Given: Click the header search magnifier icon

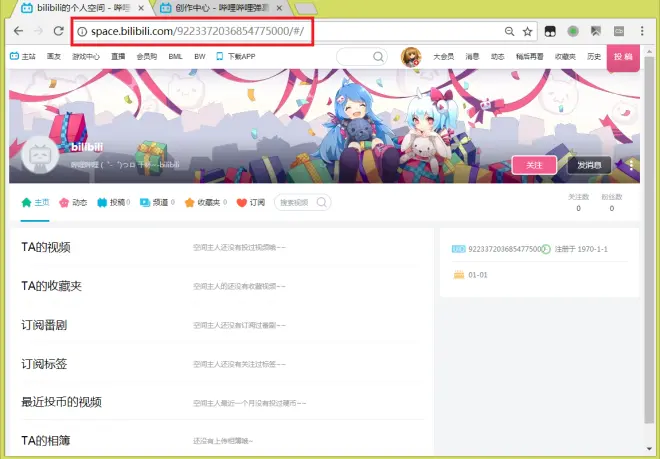Looking at the screenshot, I should click(378, 56).
